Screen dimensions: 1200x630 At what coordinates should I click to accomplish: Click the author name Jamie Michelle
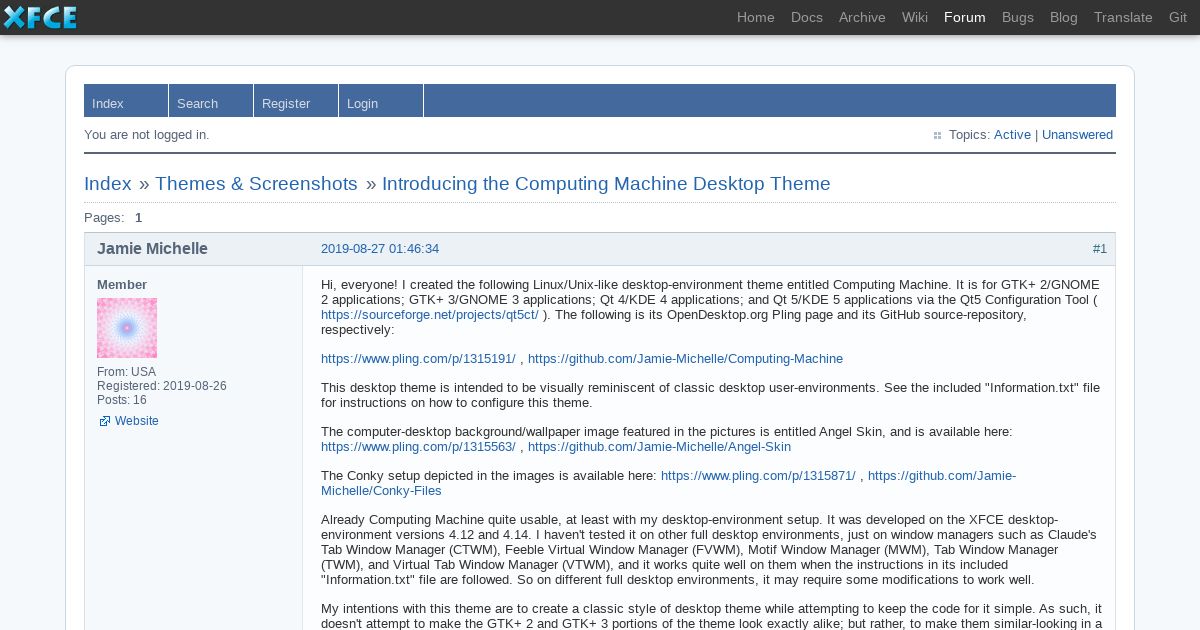pyautogui.click(x=152, y=249)
